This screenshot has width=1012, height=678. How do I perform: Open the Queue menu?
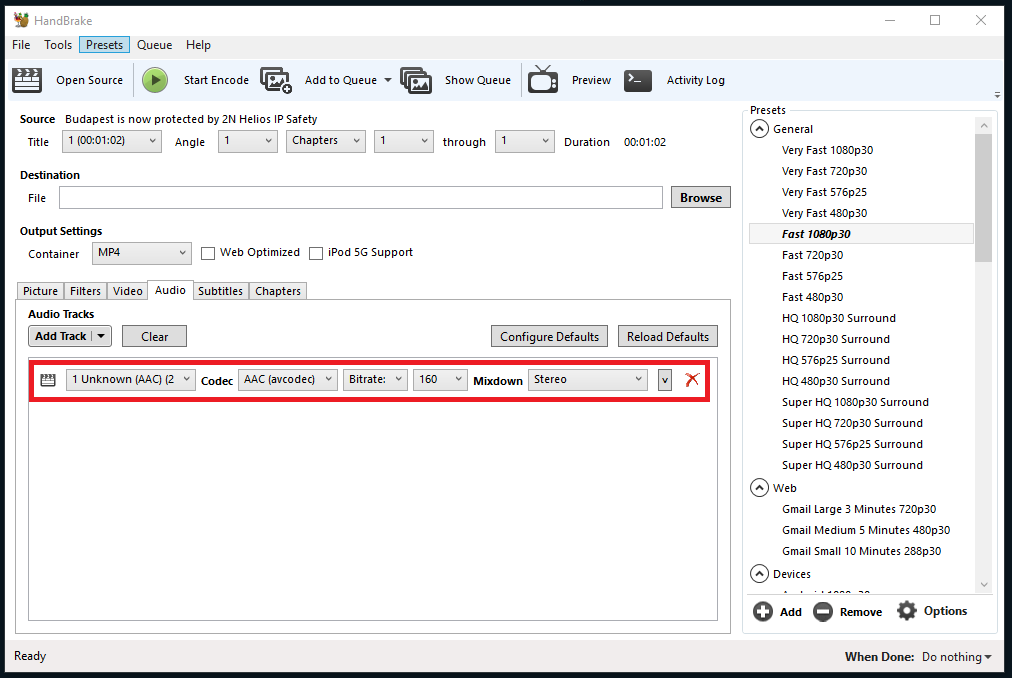[x=154, y=45]
